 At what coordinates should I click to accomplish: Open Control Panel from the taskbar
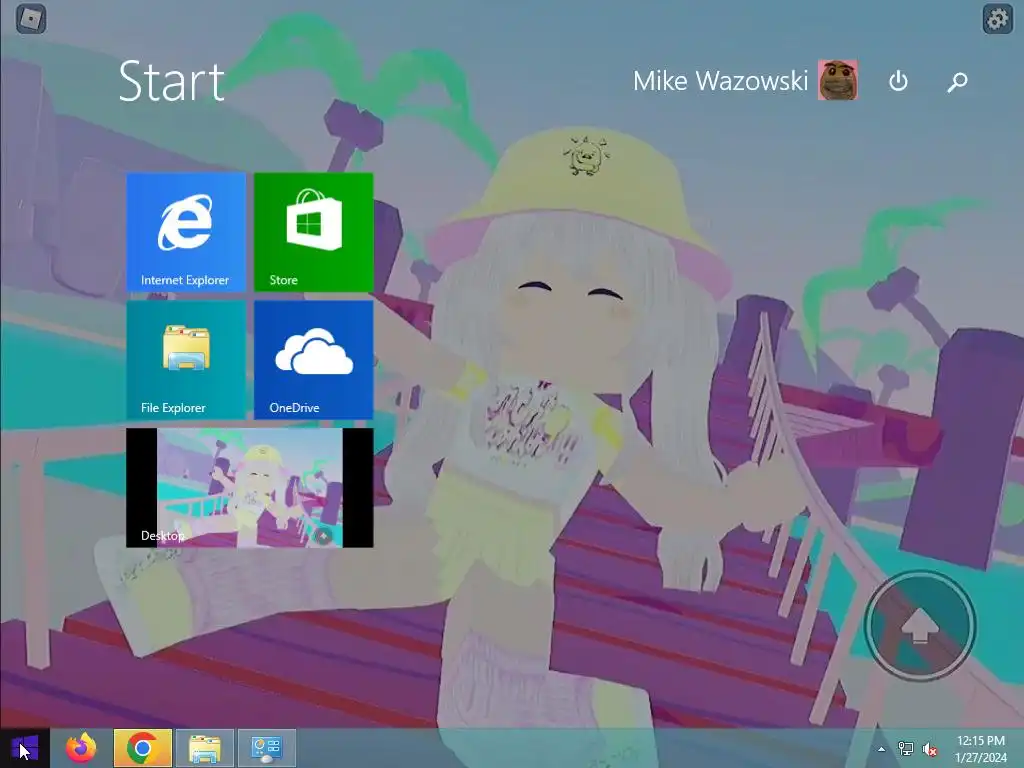click(266, 748)
